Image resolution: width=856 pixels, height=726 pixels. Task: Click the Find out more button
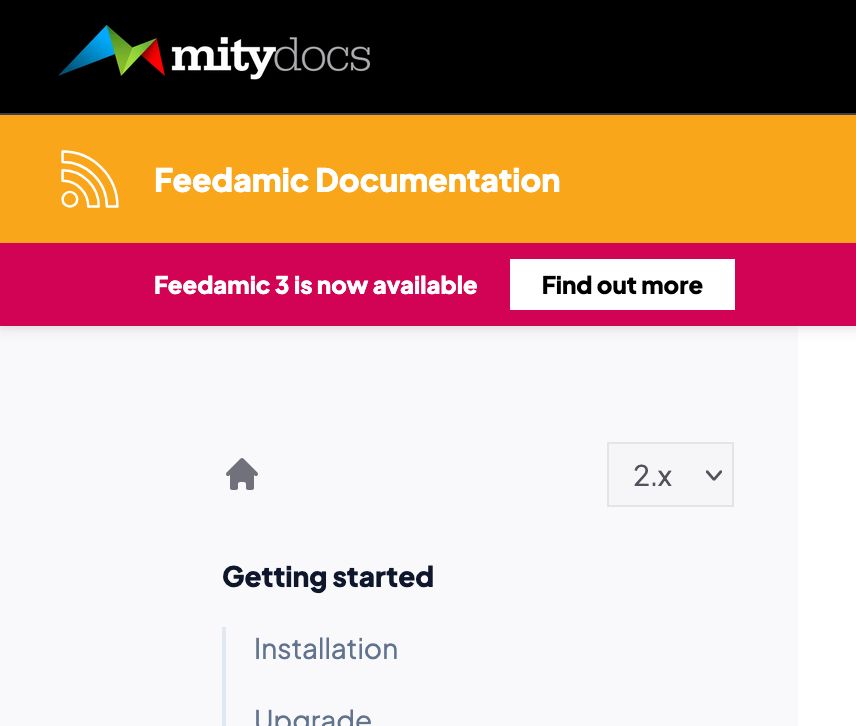click(x=622, y=284)
